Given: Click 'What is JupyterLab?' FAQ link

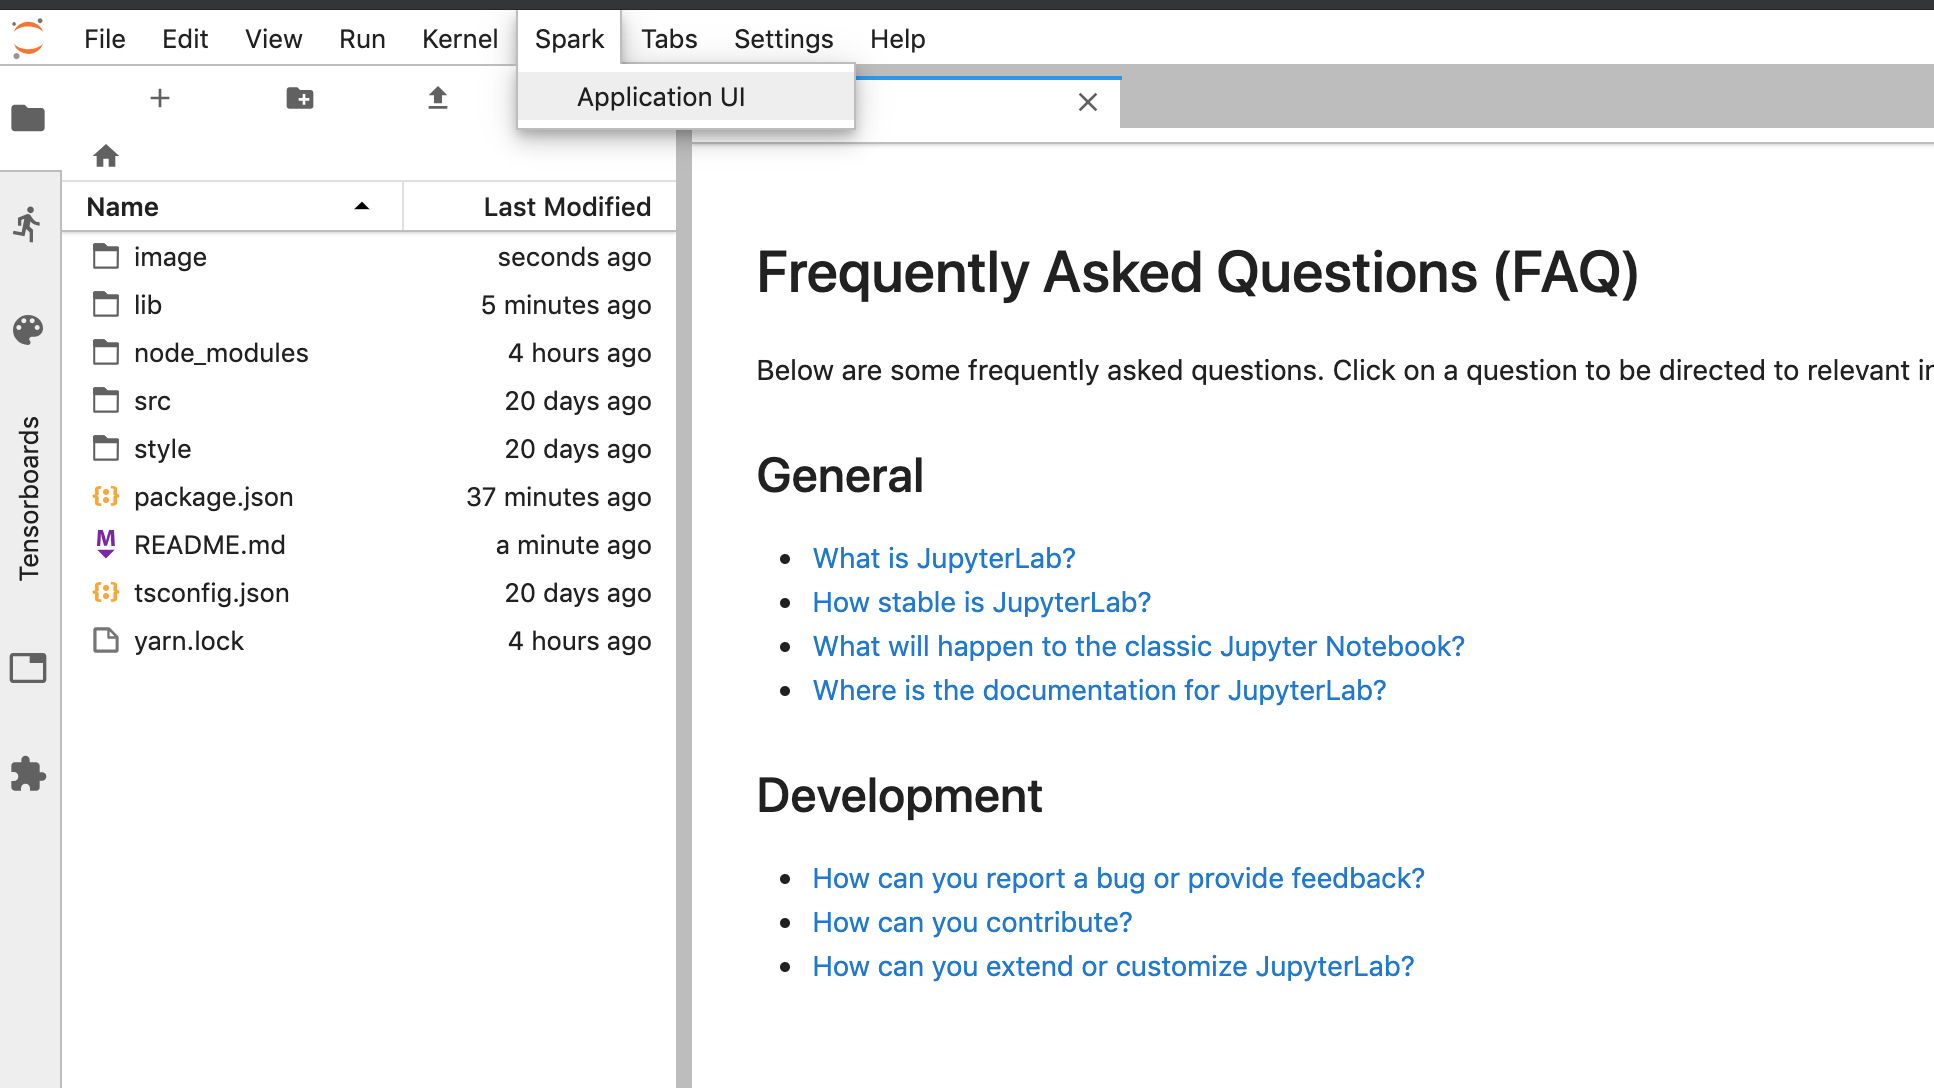Looking at the screenshot, I should click(x=943, y=558).
